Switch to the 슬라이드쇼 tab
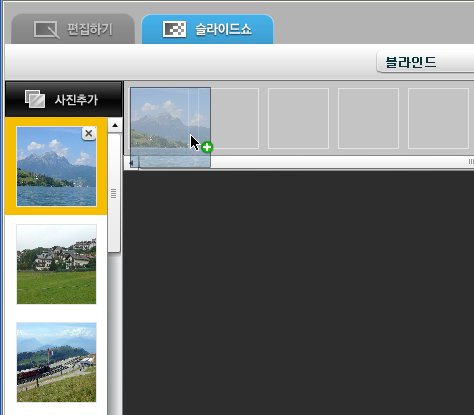The width and height of the screenshot is (474, 415). coord(207,29)
